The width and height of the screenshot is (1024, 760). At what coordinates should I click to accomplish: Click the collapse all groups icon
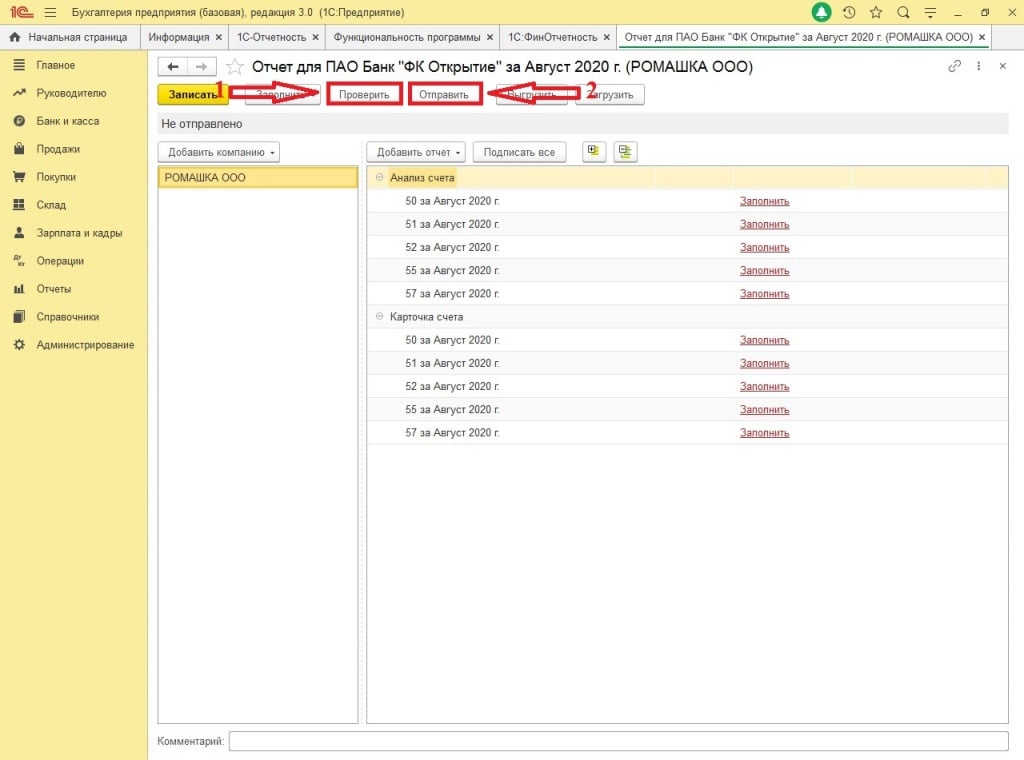pos(626,152)
